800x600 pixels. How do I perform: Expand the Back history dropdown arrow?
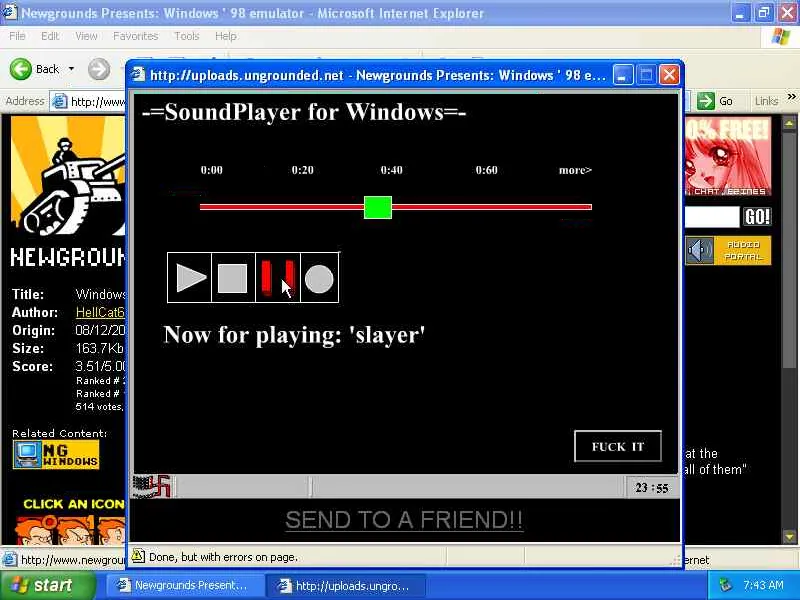[71, 69]
